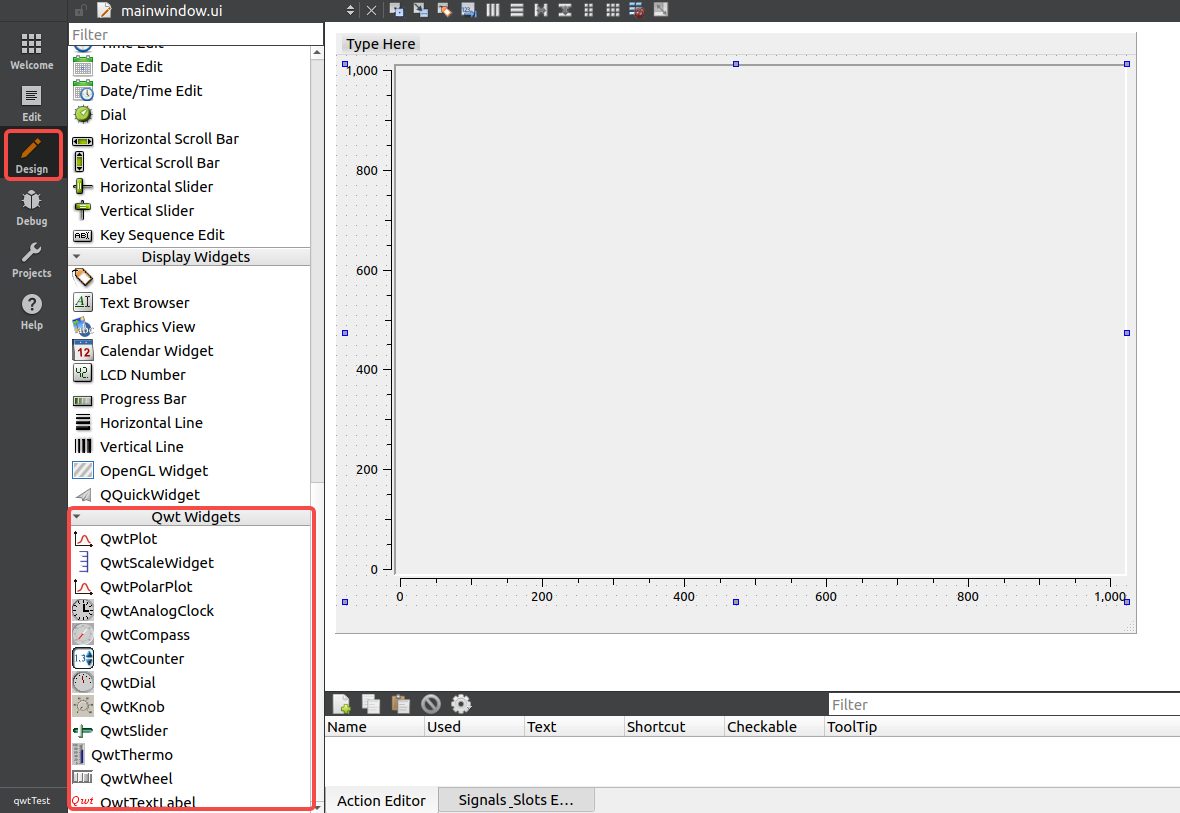Click the Lay Out in a Grid icon
Viewport: 1180px width, 813px height.
click(613, 10)
